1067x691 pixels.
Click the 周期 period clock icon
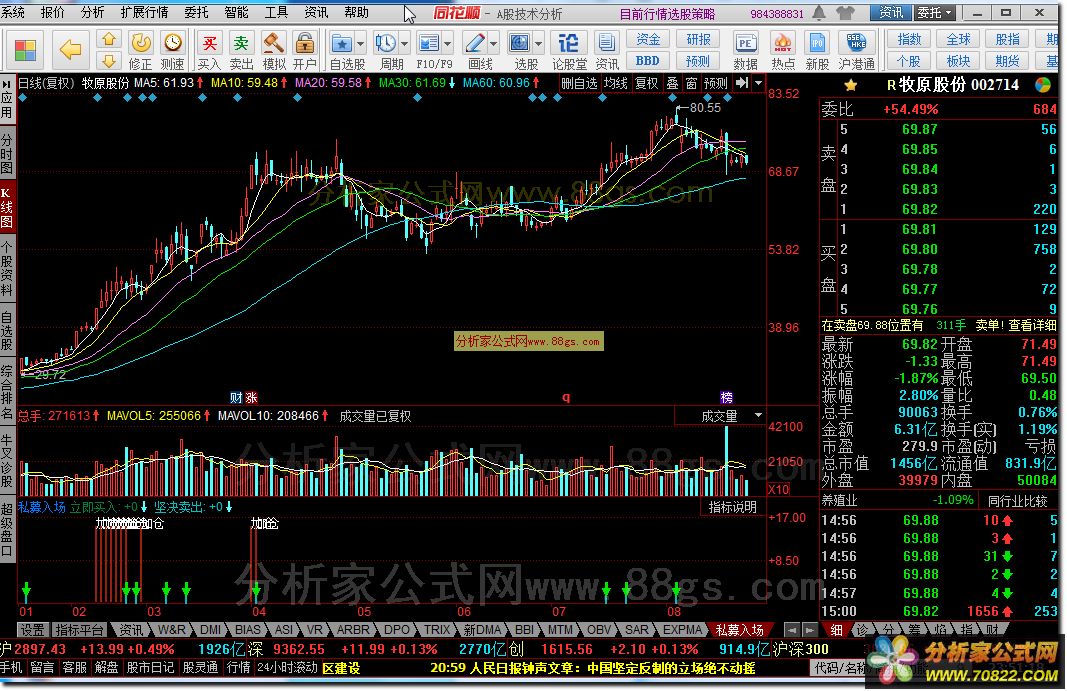pos(385,44)
